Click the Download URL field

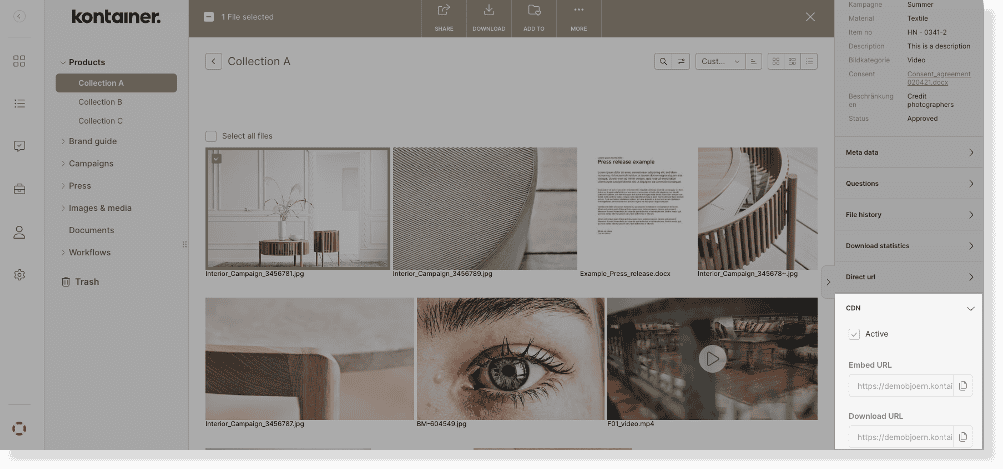[x=901, y=437]
